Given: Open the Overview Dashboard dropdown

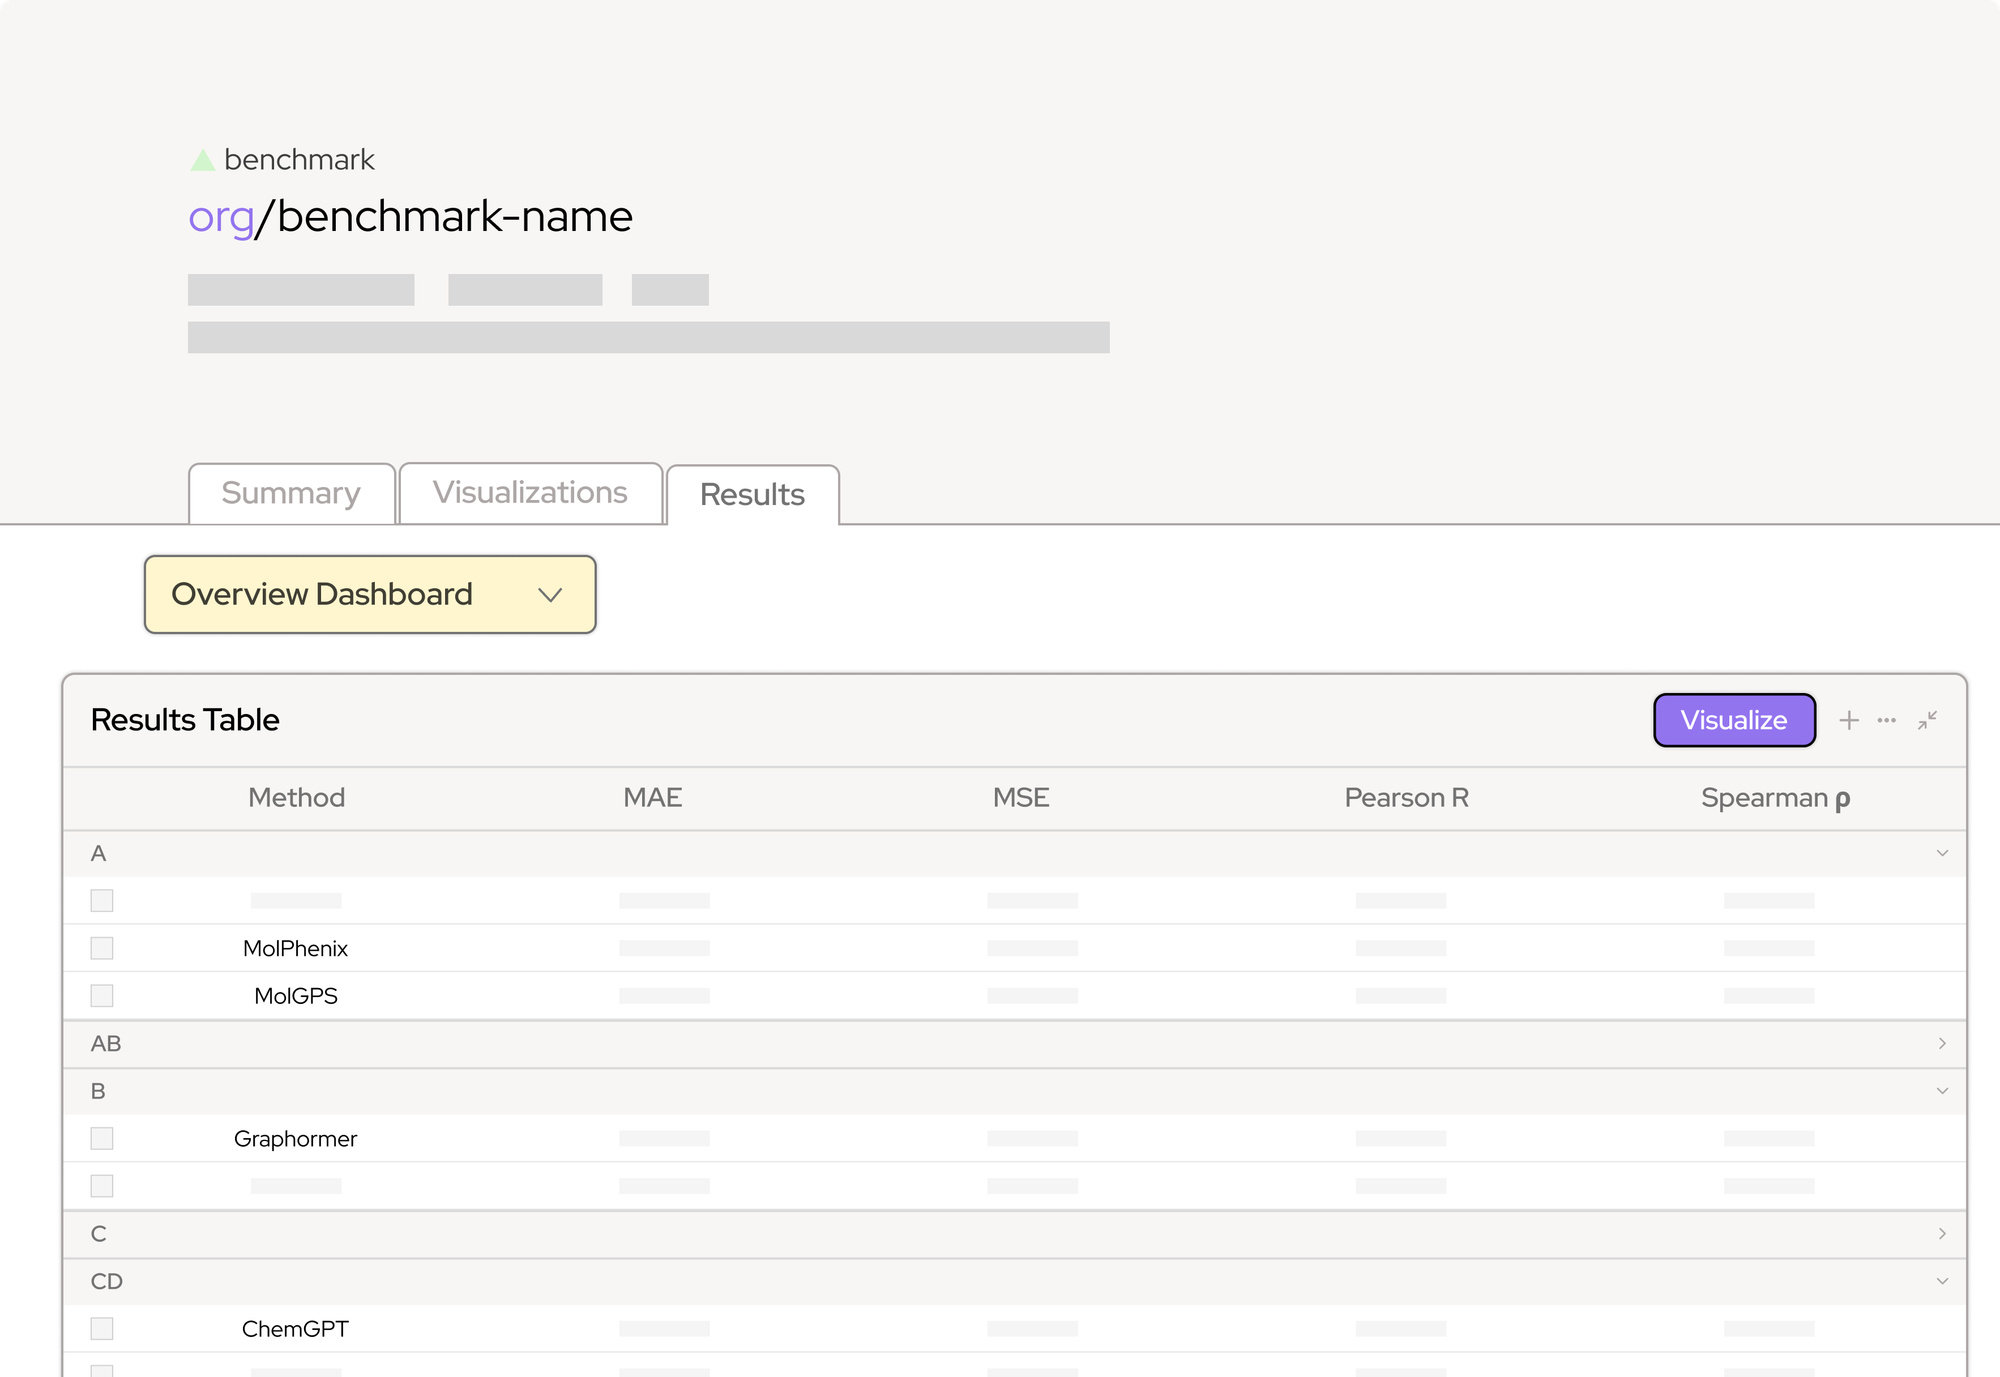Looking at the screenshot, I should coord(370,594).
